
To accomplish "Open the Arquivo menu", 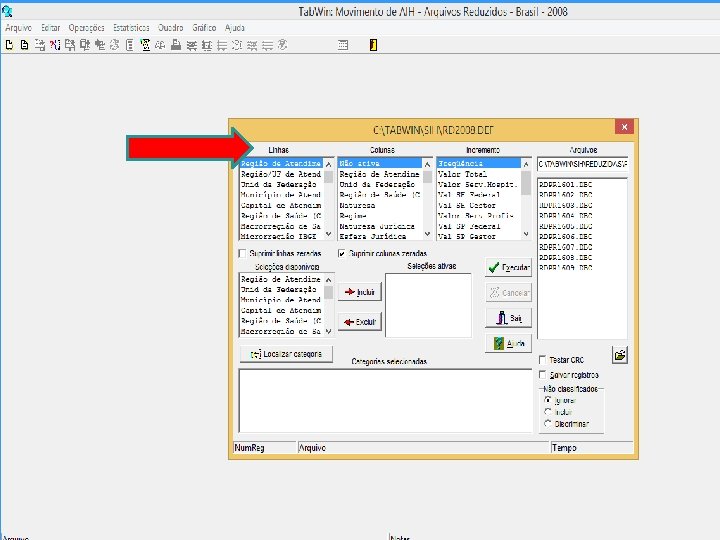I will click(x=18, y=28).
